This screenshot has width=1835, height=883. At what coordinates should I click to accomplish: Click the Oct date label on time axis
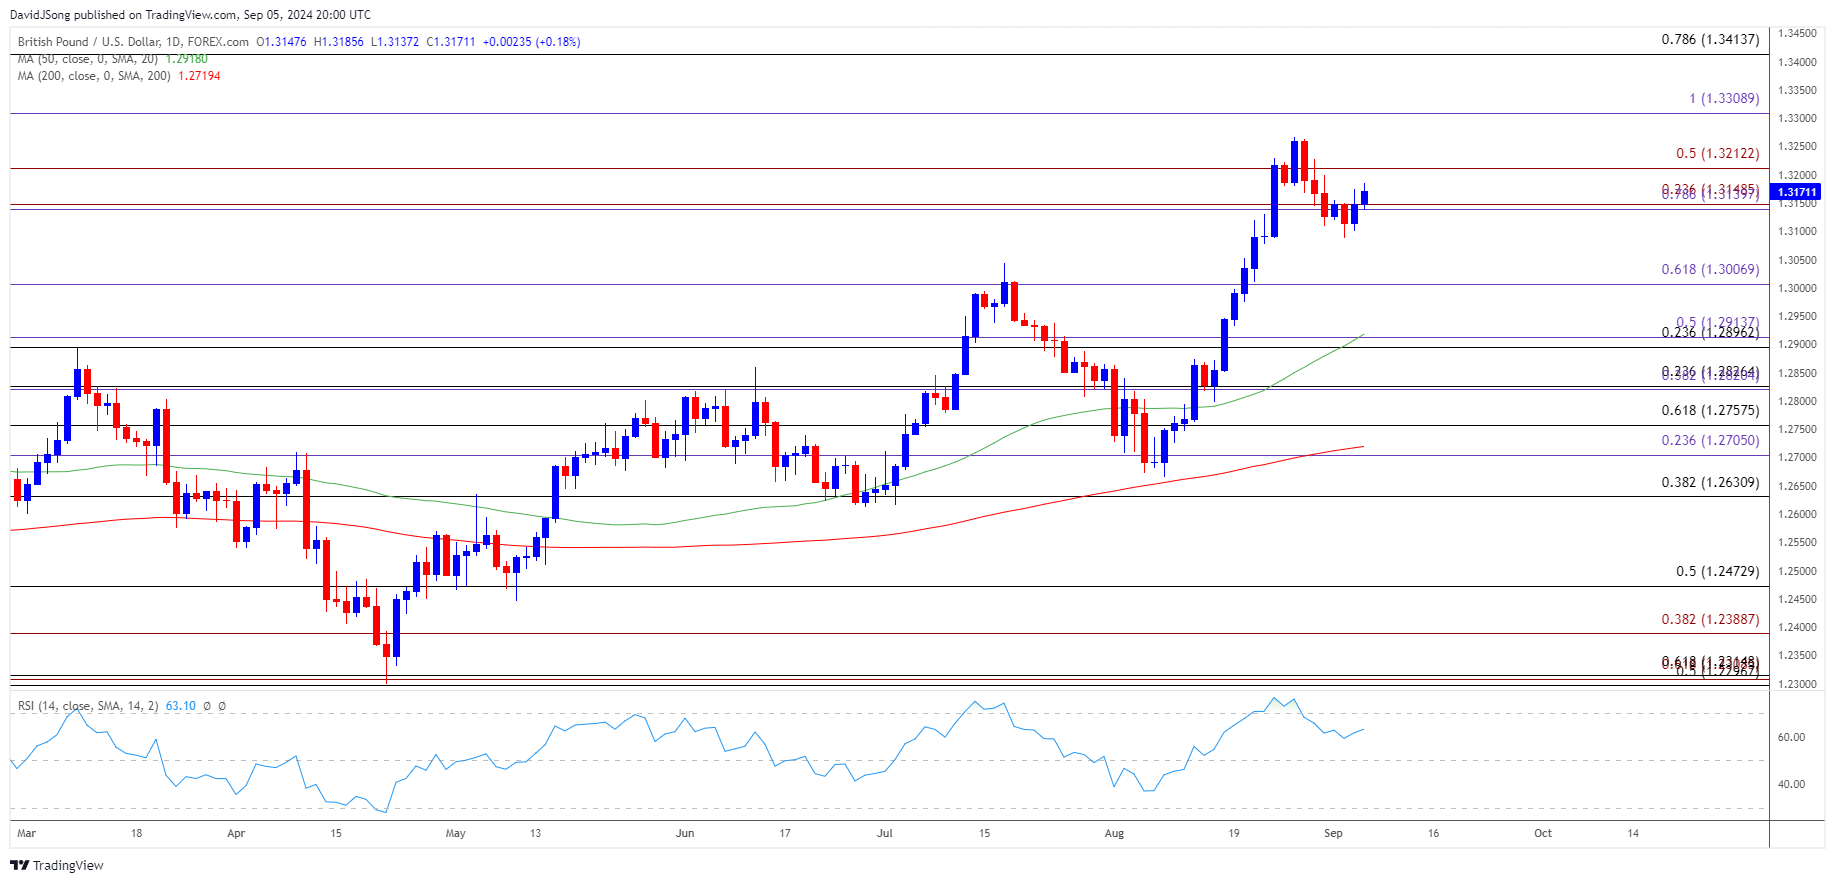point(1543,833)
